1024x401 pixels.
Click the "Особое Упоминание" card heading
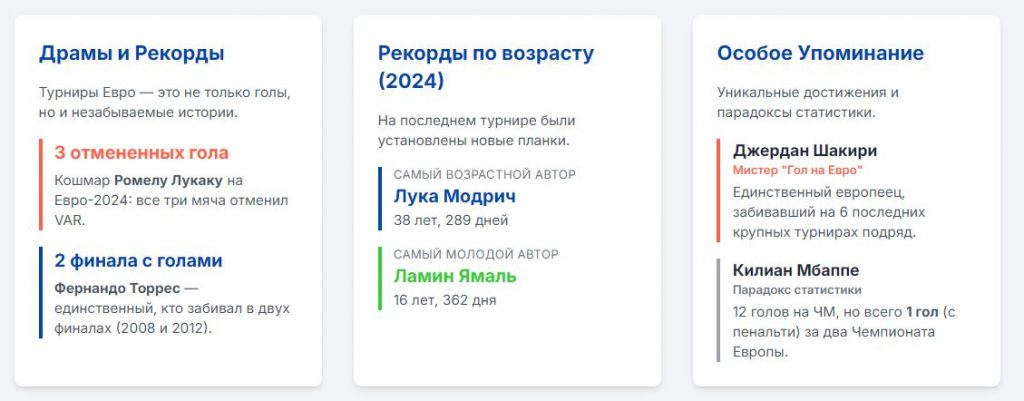(820, 54)
